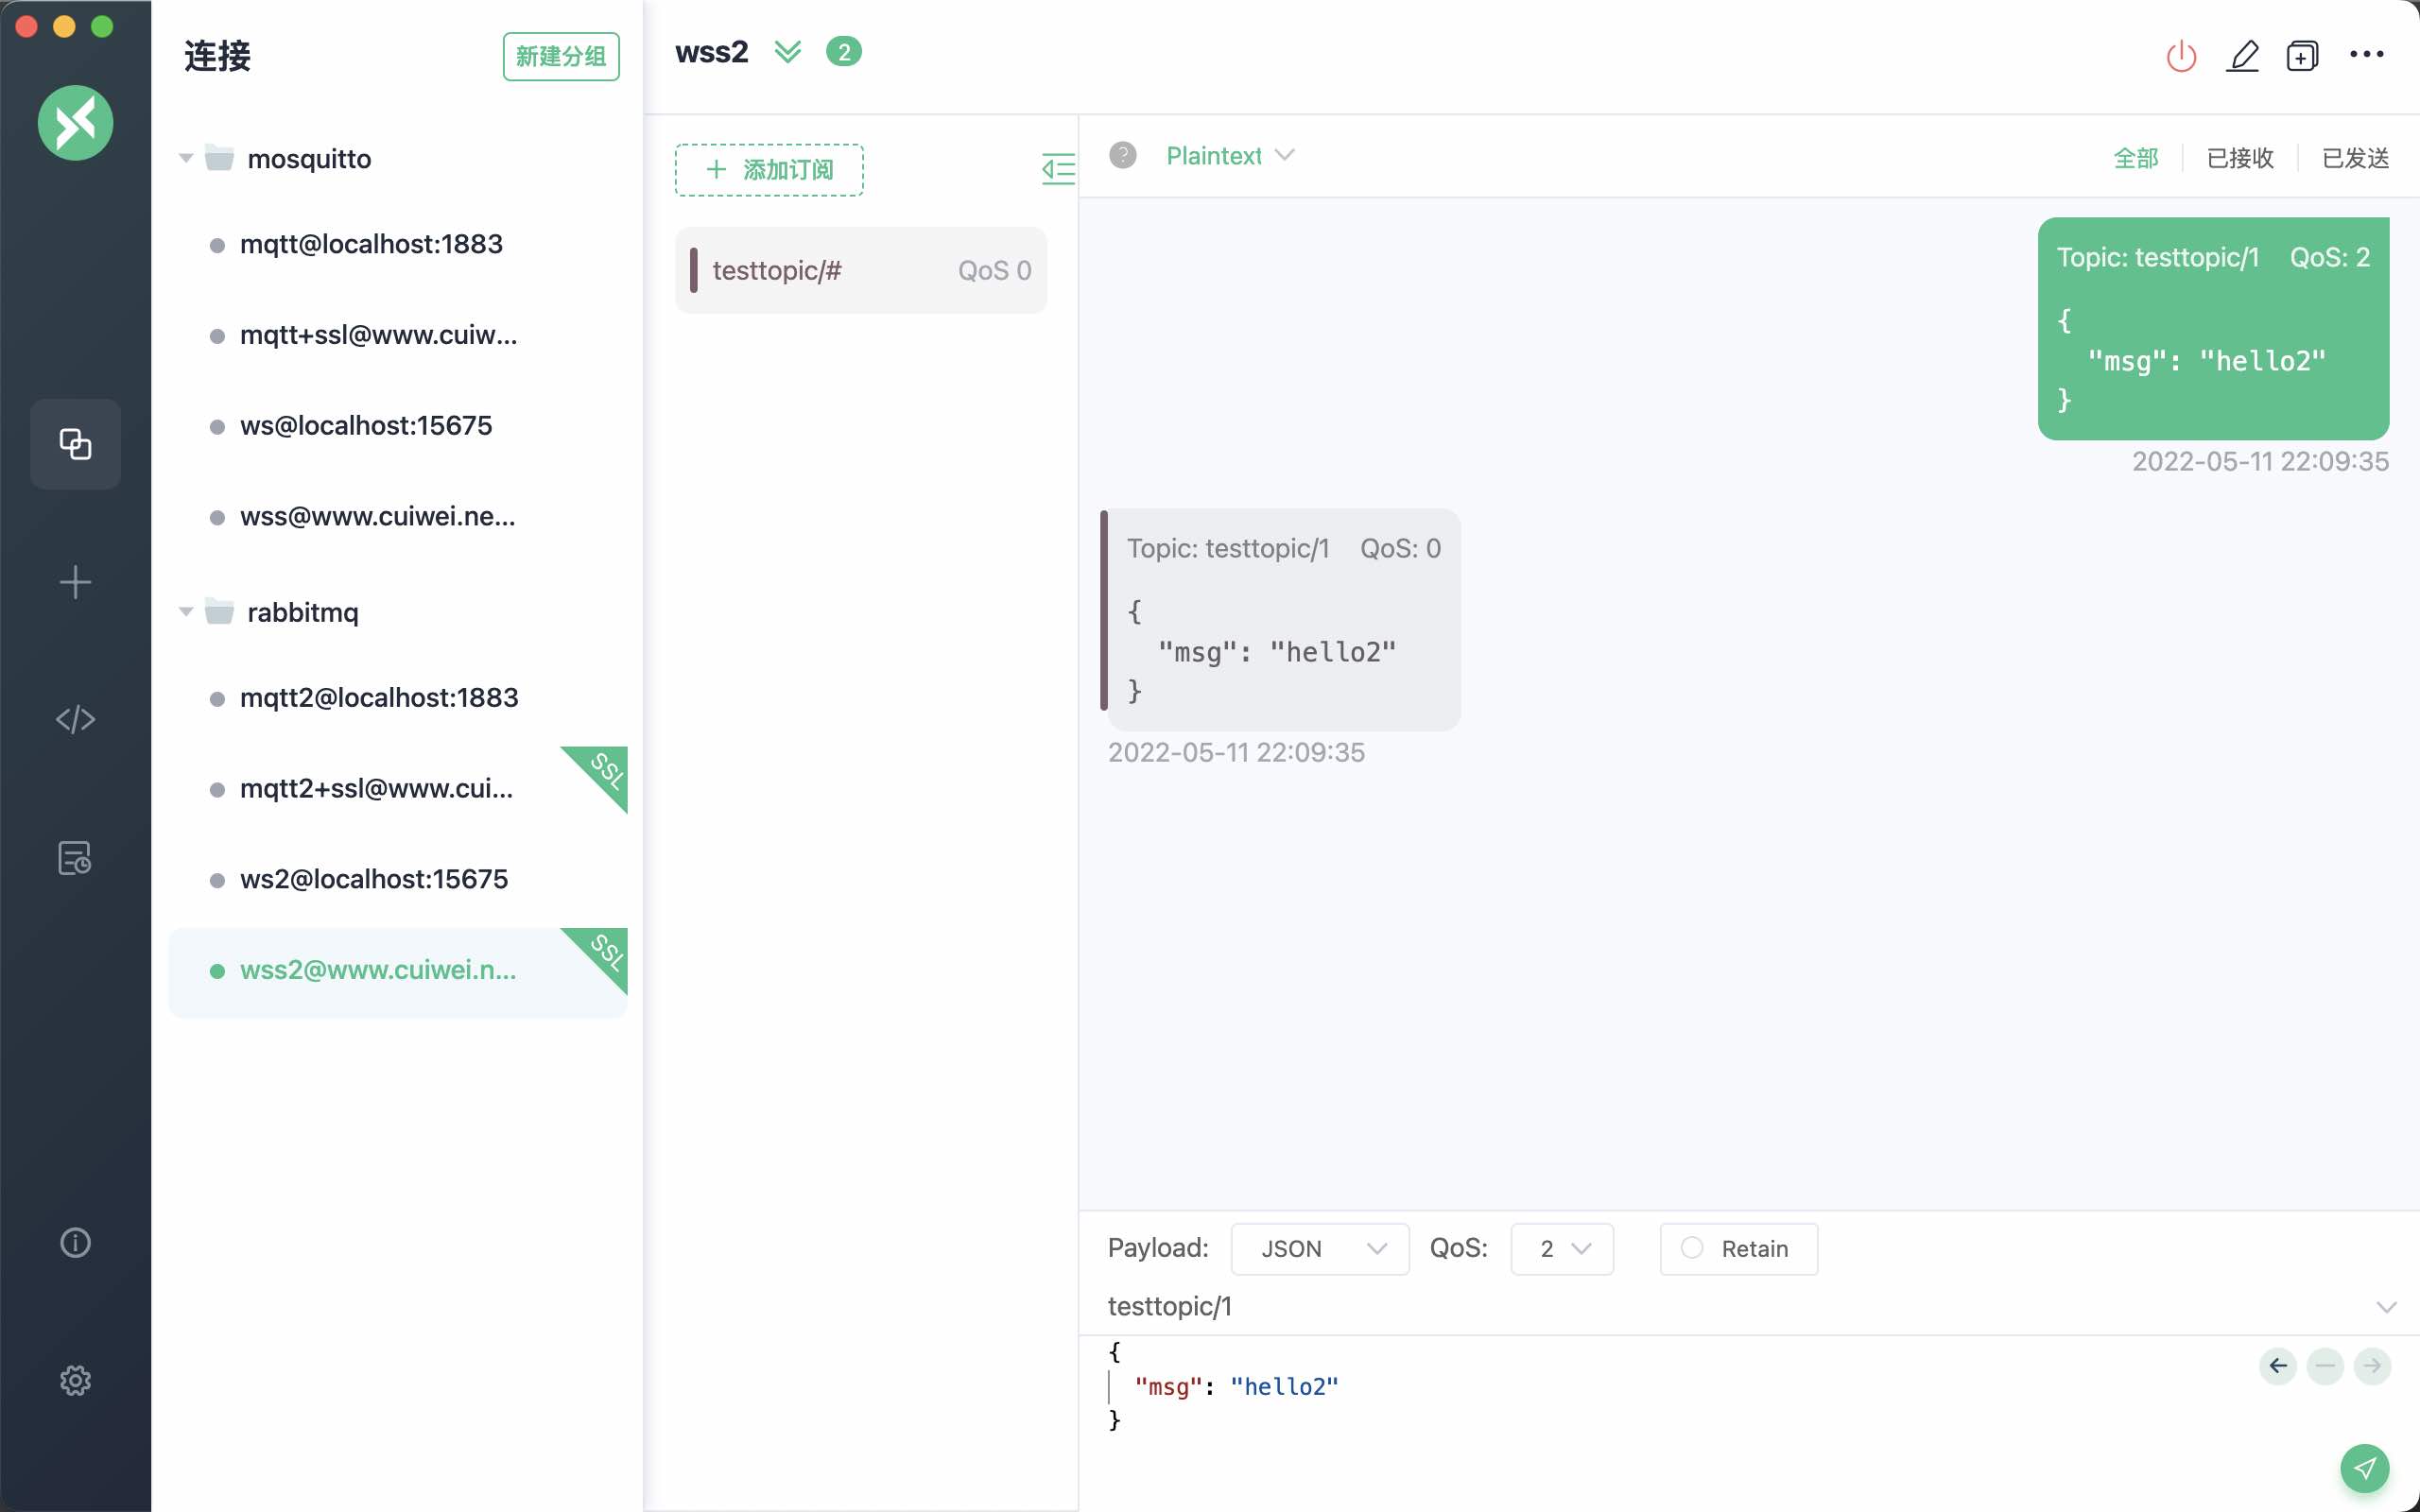Click testtopic/# subscription color bar

point(694,270)
